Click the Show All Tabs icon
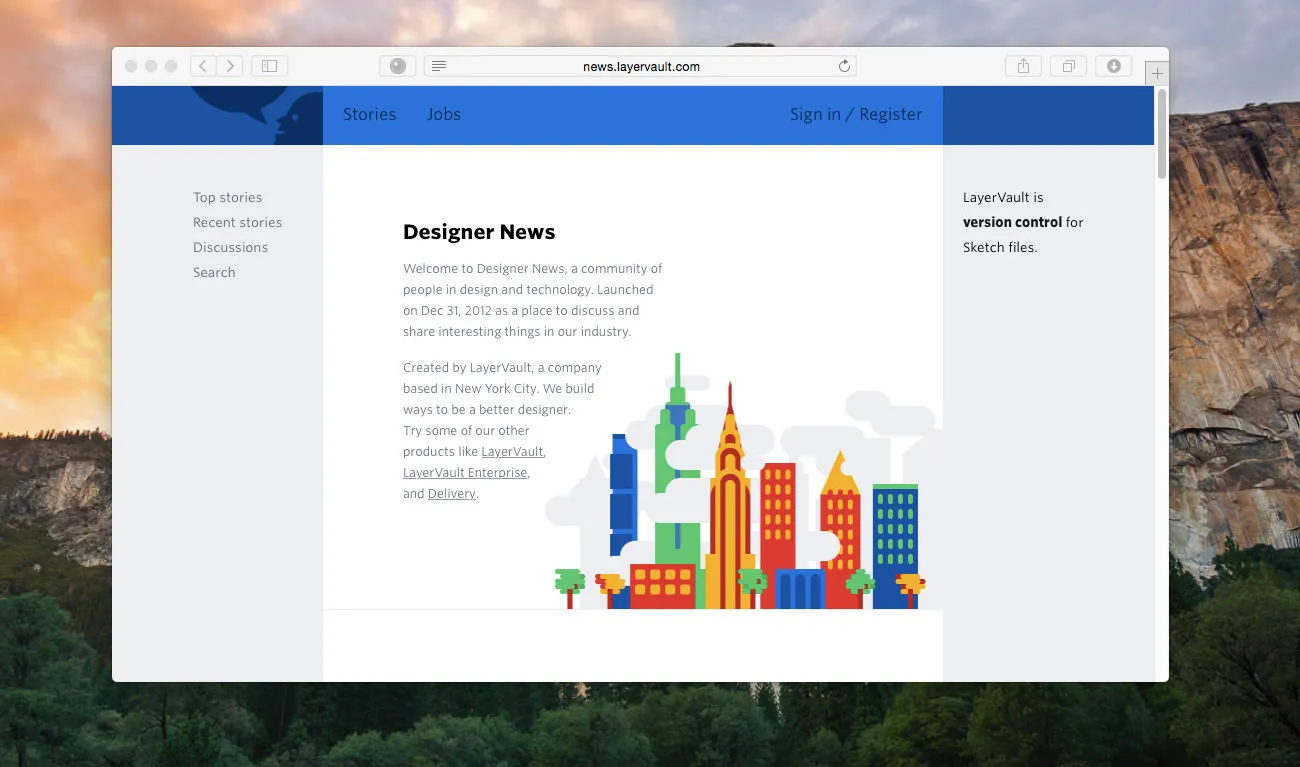Viewport: 1300px width, 767px height. [1068, 65]
